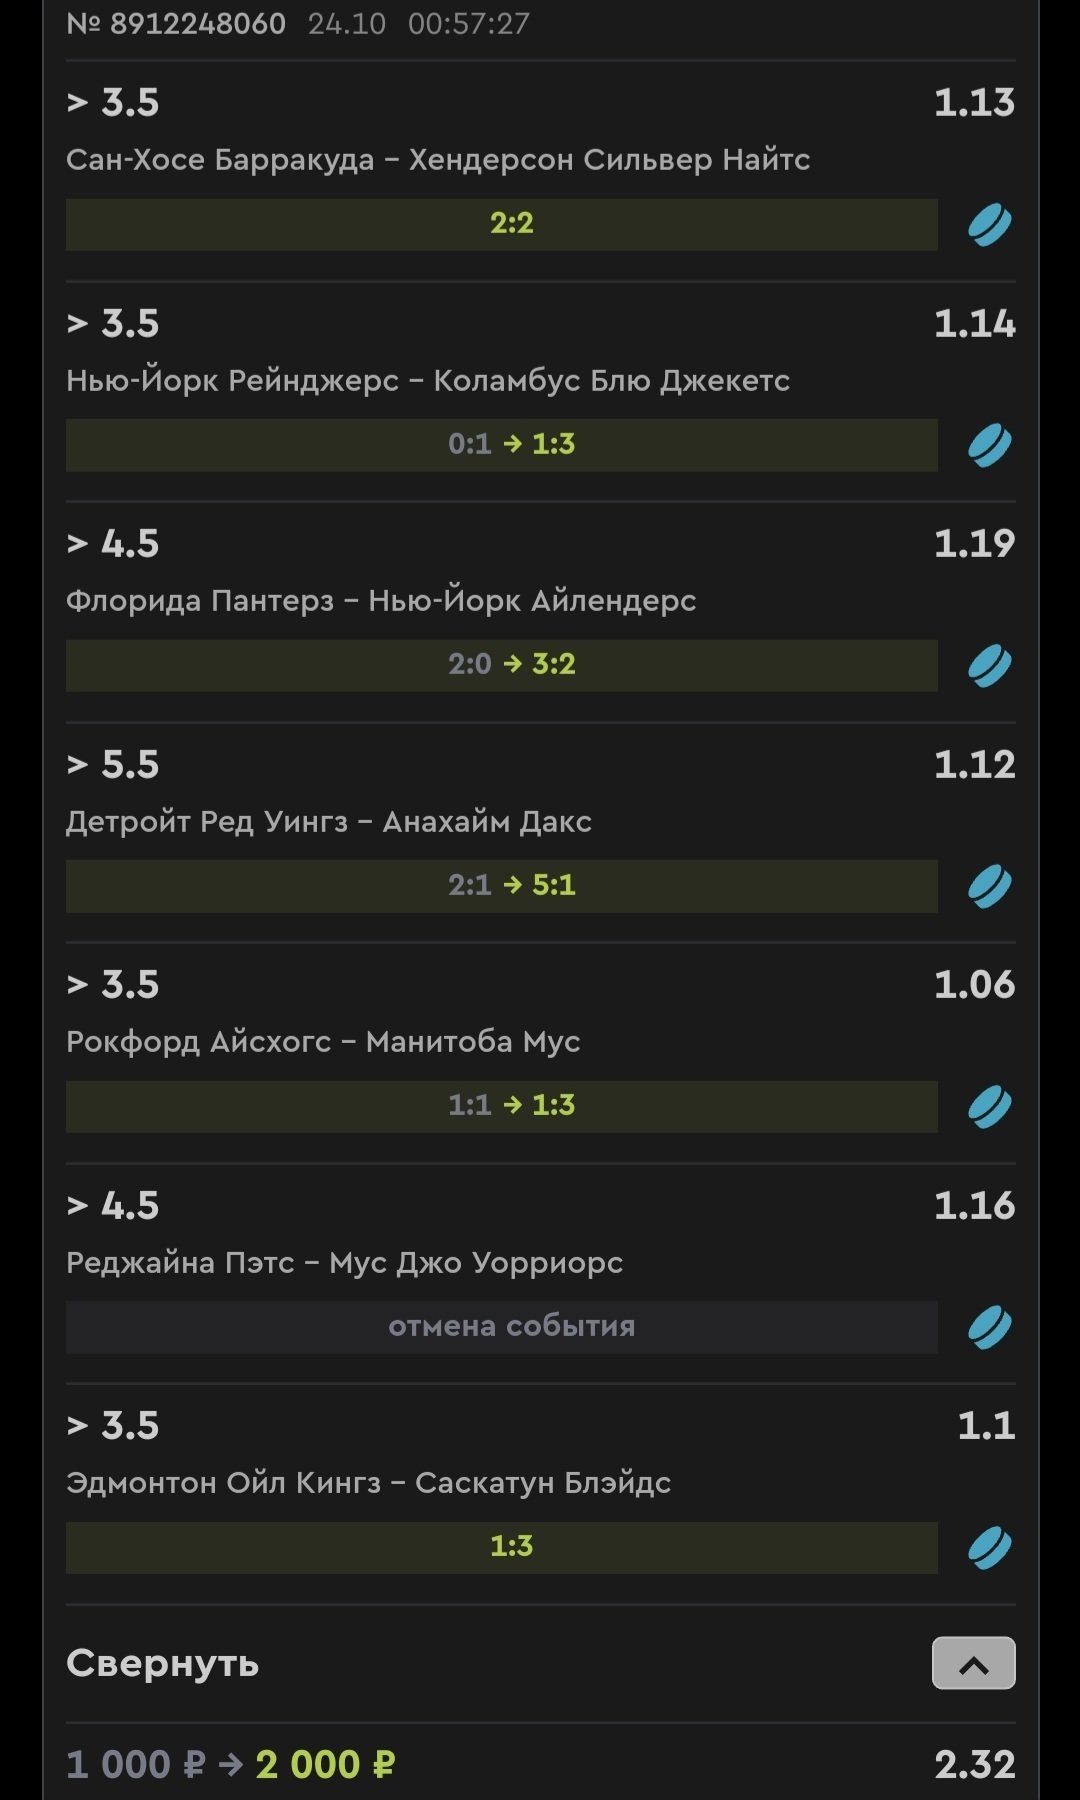Viewport: 1080px width, 1800px height.
Task: Open the Сан-Хосе Барракуда – Хендерсон match
Action: click(438, 160)
